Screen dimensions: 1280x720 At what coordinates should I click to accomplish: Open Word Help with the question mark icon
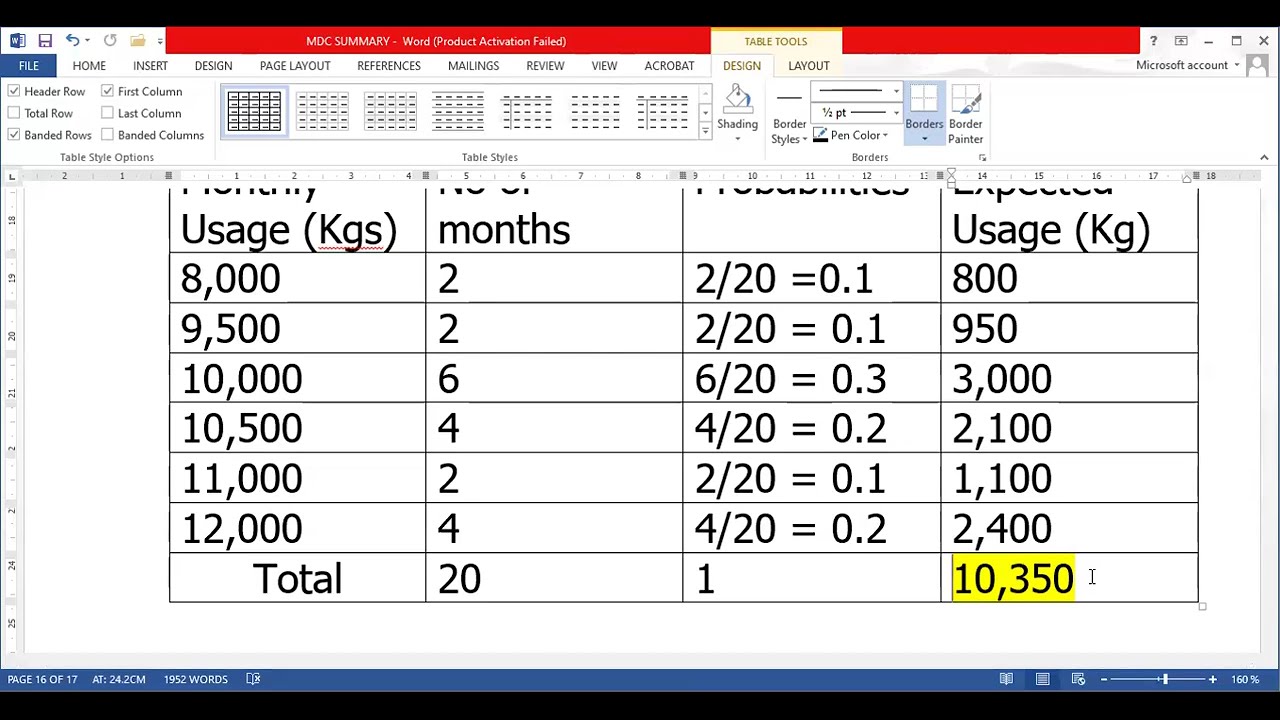1153,41
